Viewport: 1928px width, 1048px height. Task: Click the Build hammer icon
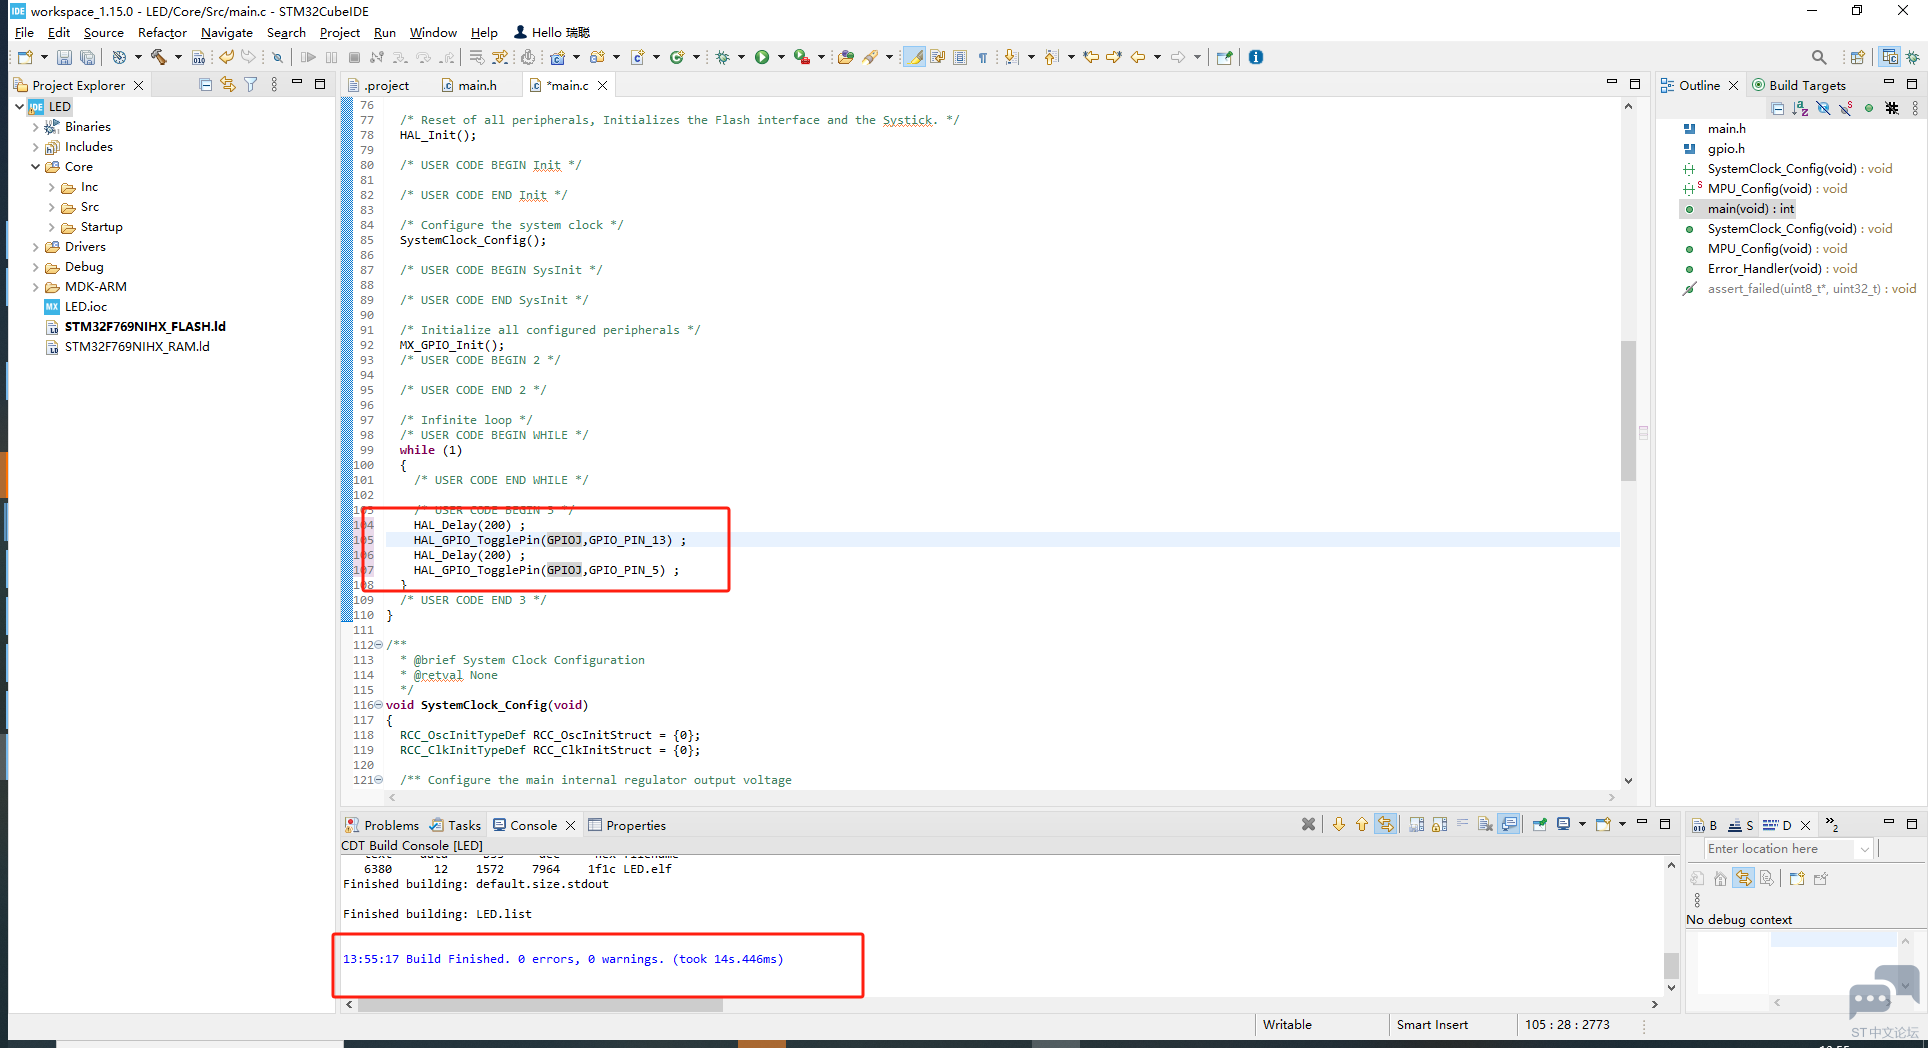tap(158, 57)
